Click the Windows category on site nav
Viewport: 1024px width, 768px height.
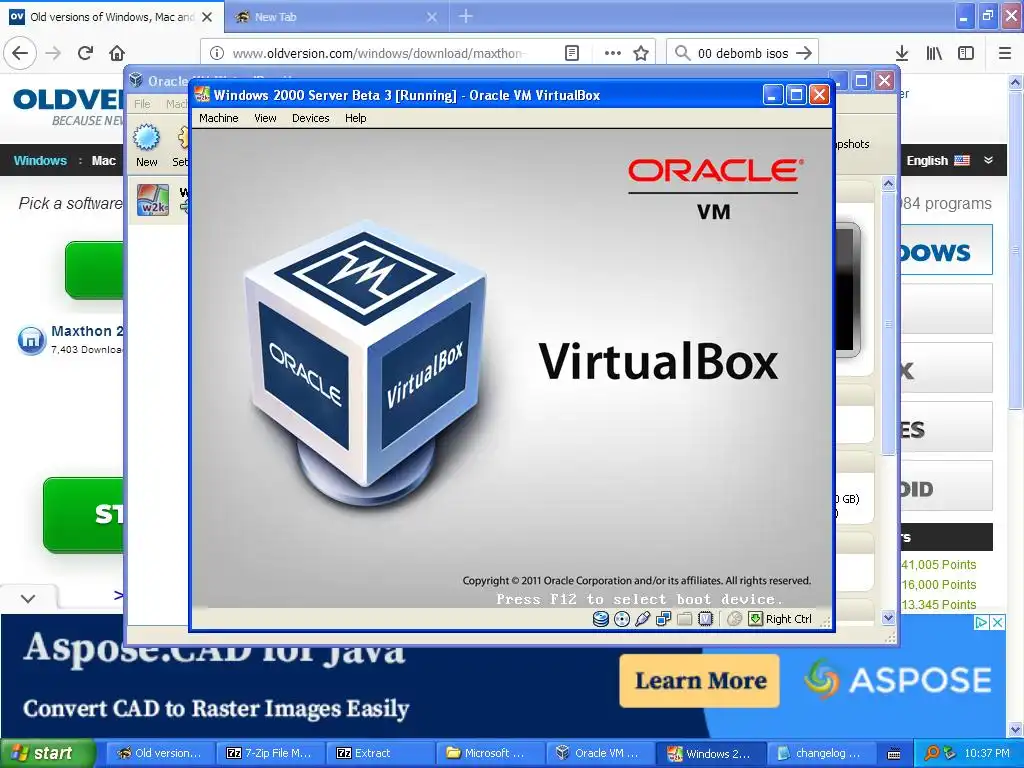coord(40,161)
